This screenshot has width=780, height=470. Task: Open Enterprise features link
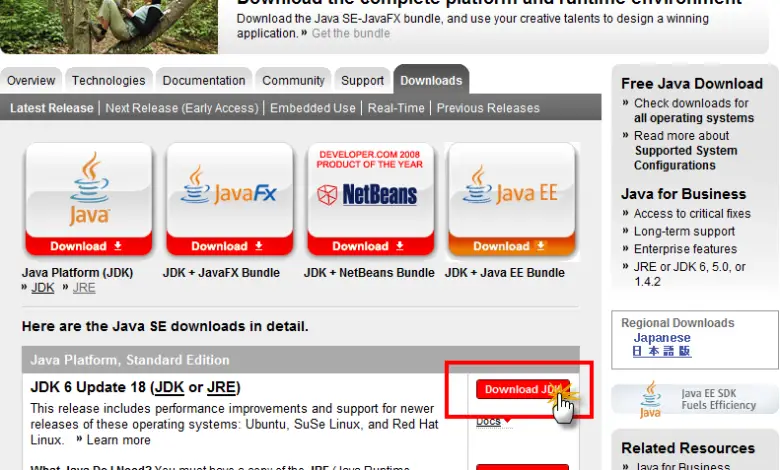point(685,249)
